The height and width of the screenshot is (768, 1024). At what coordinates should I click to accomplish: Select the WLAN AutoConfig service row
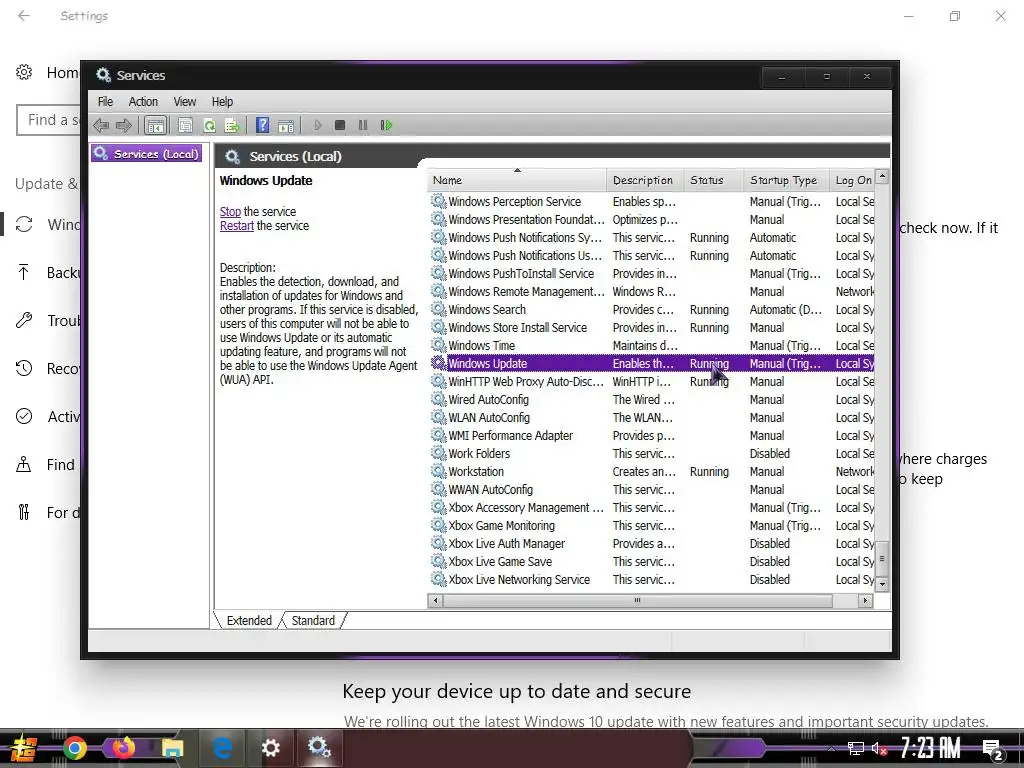pyautogui.click(x=652, y=417)
